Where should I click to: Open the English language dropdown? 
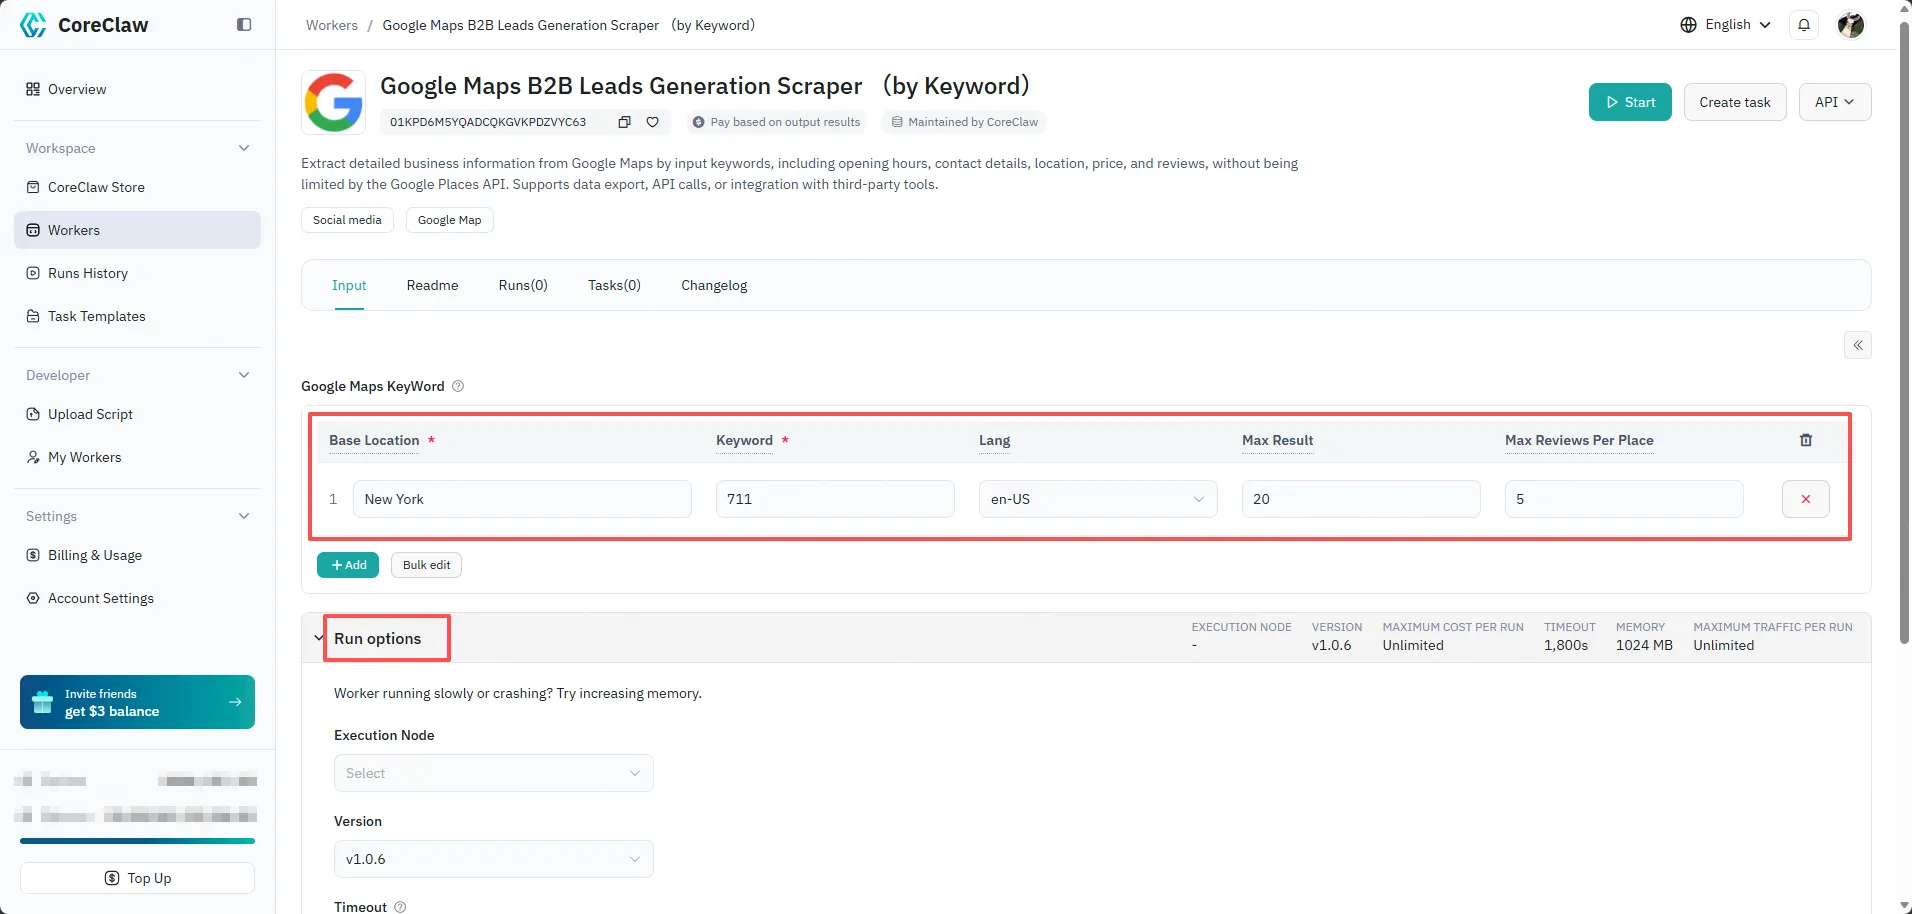pyautogui.click(x=1726, y=25)
